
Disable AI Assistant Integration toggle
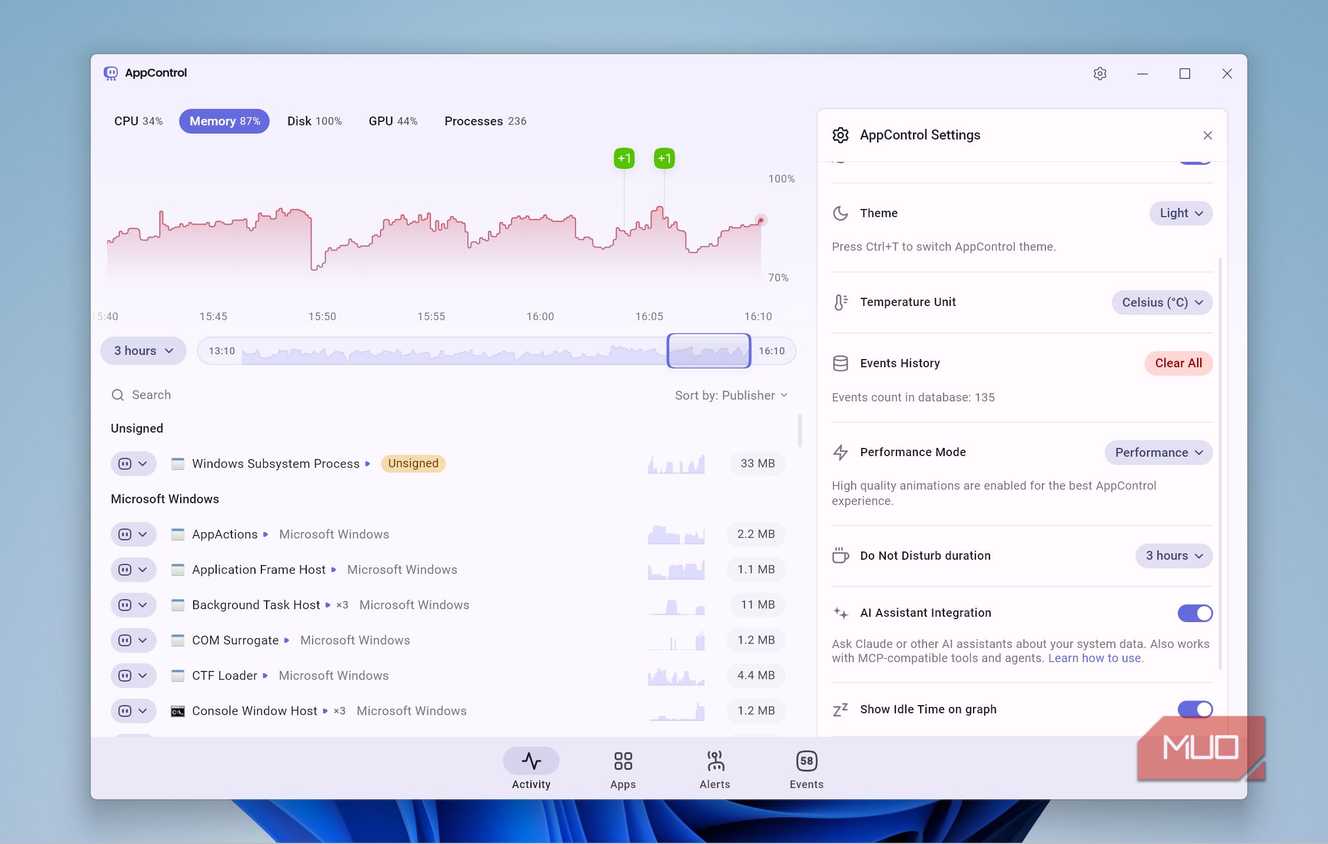coord(1195,613)
